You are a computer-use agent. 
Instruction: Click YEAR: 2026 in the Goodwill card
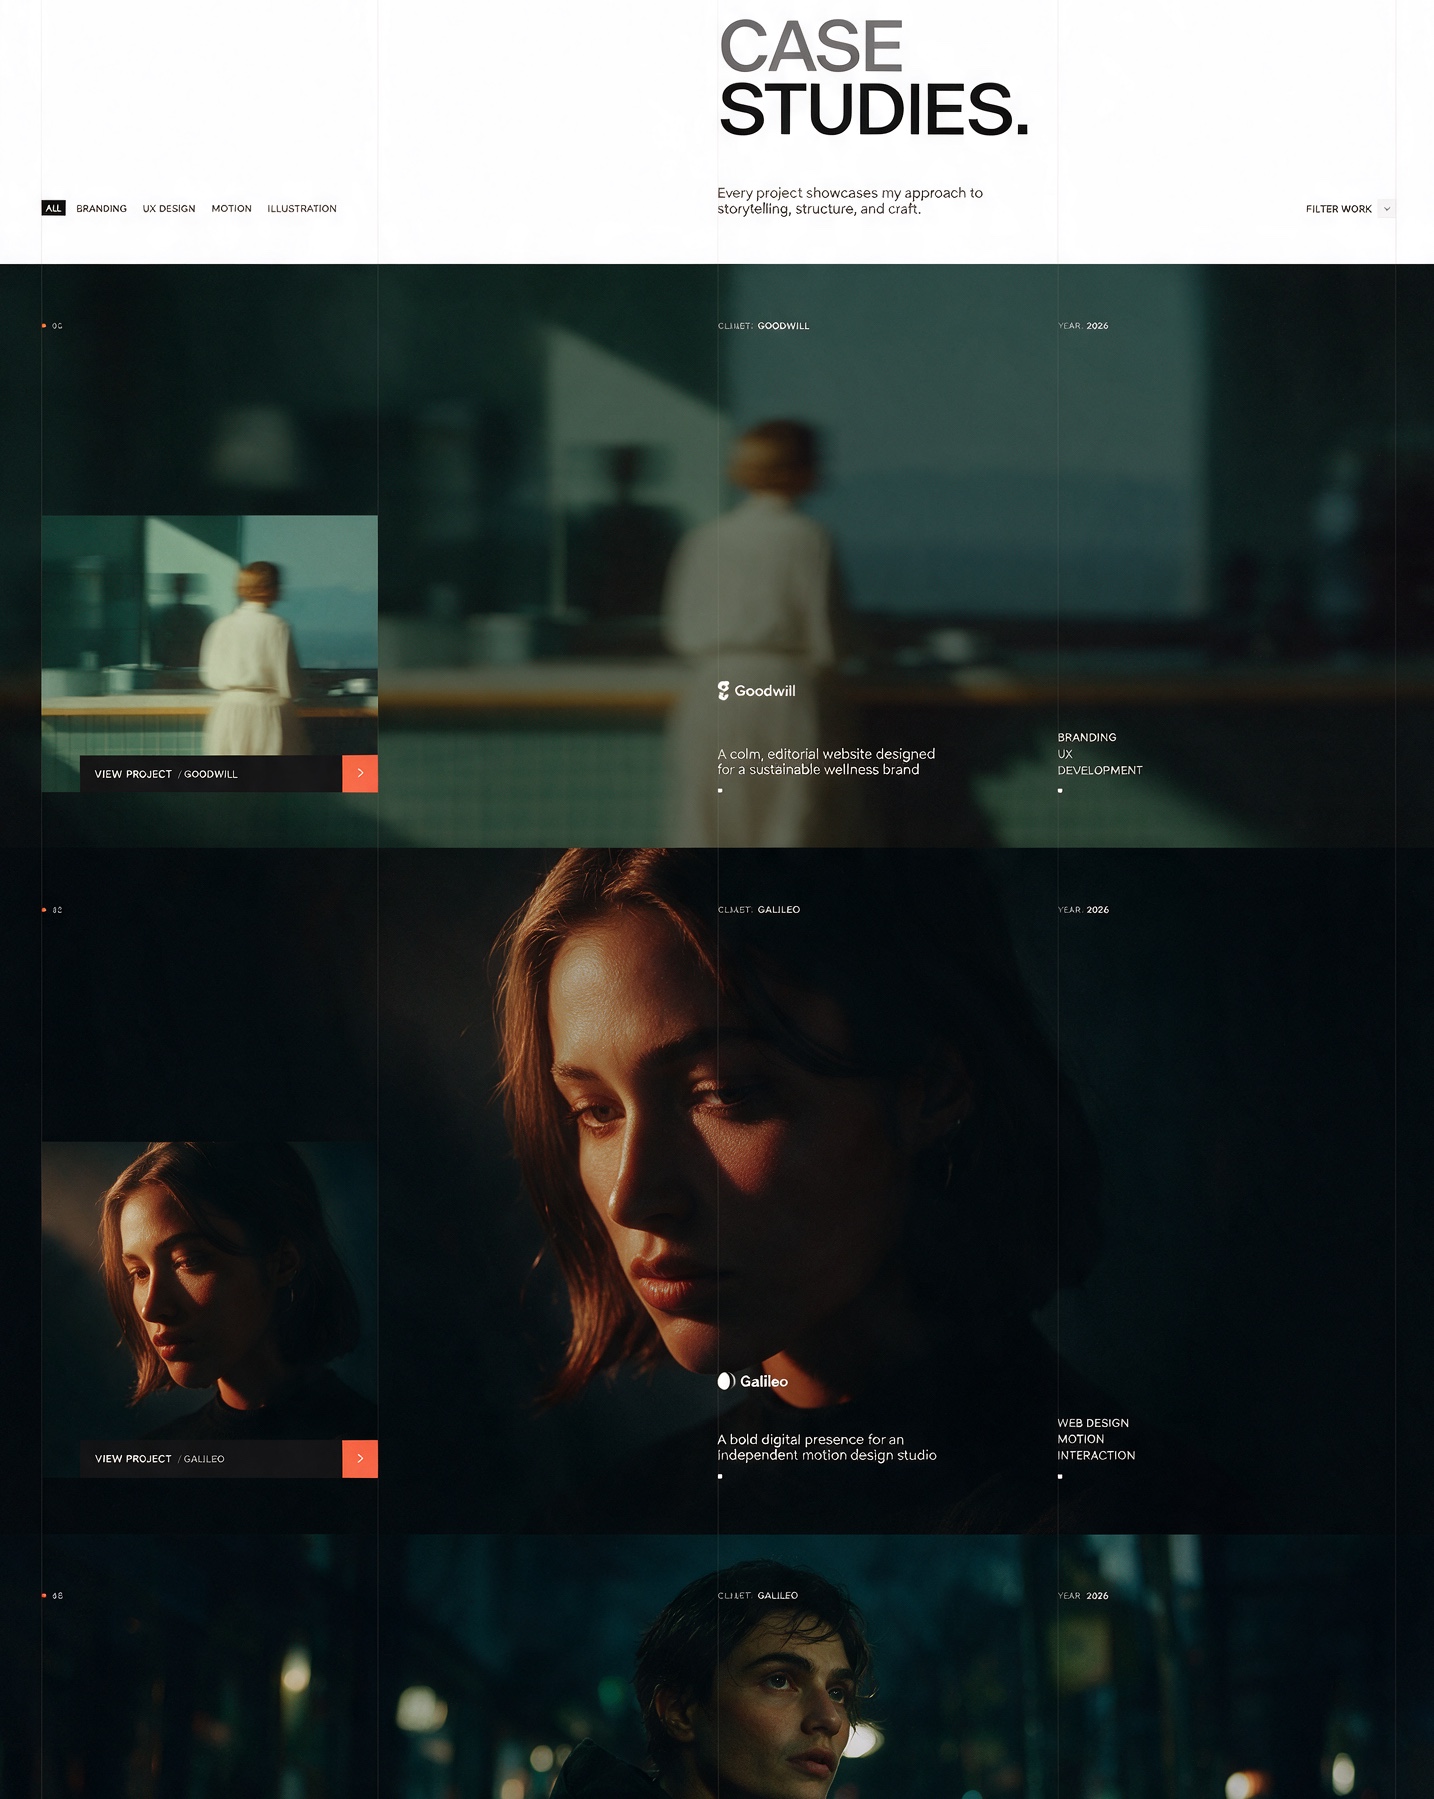(x=1083, y=326)
